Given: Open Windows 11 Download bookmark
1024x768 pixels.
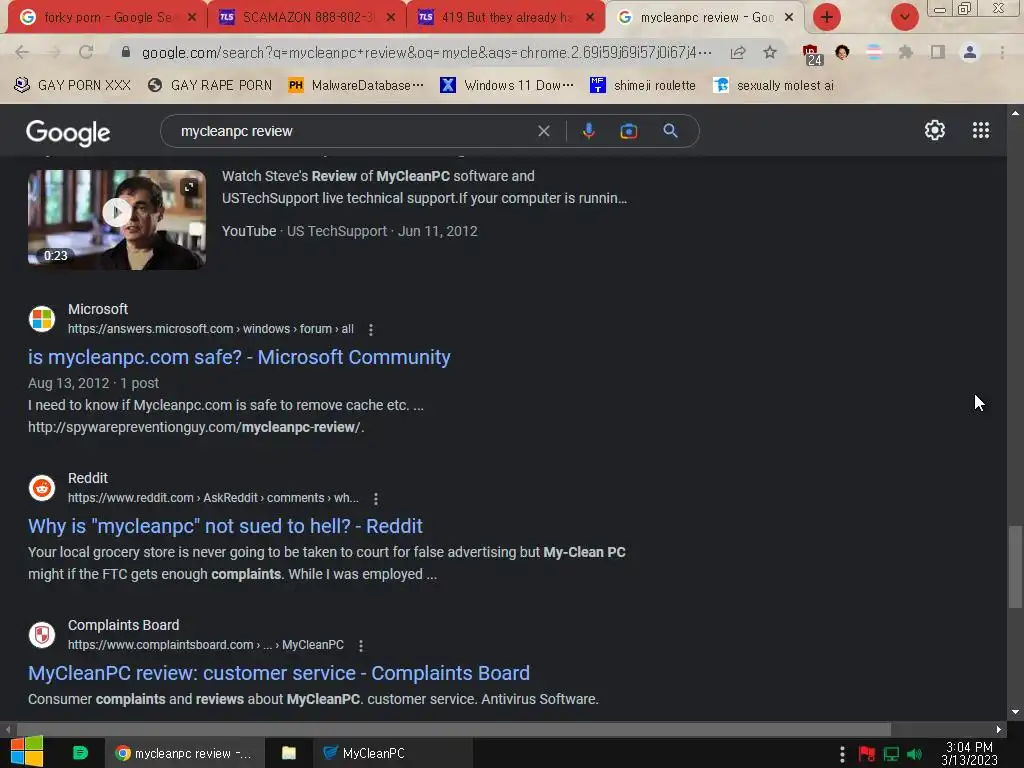Looking at the screenshot, I should (507, 85).
